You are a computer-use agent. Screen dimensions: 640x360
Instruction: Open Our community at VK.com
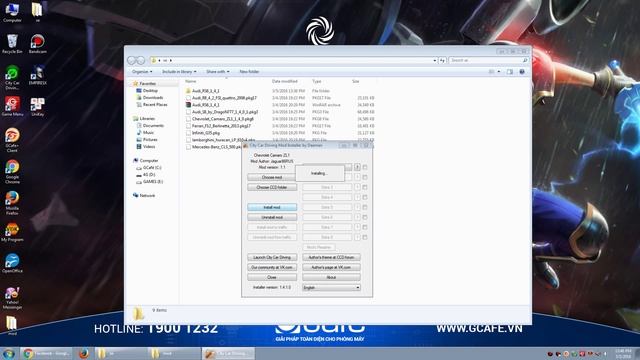point(272,267)
